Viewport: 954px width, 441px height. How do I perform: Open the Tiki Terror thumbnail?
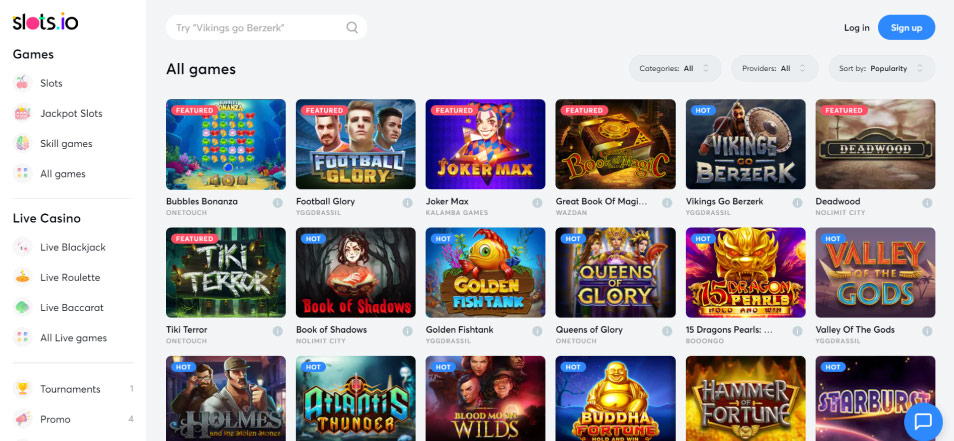(226, 273)
